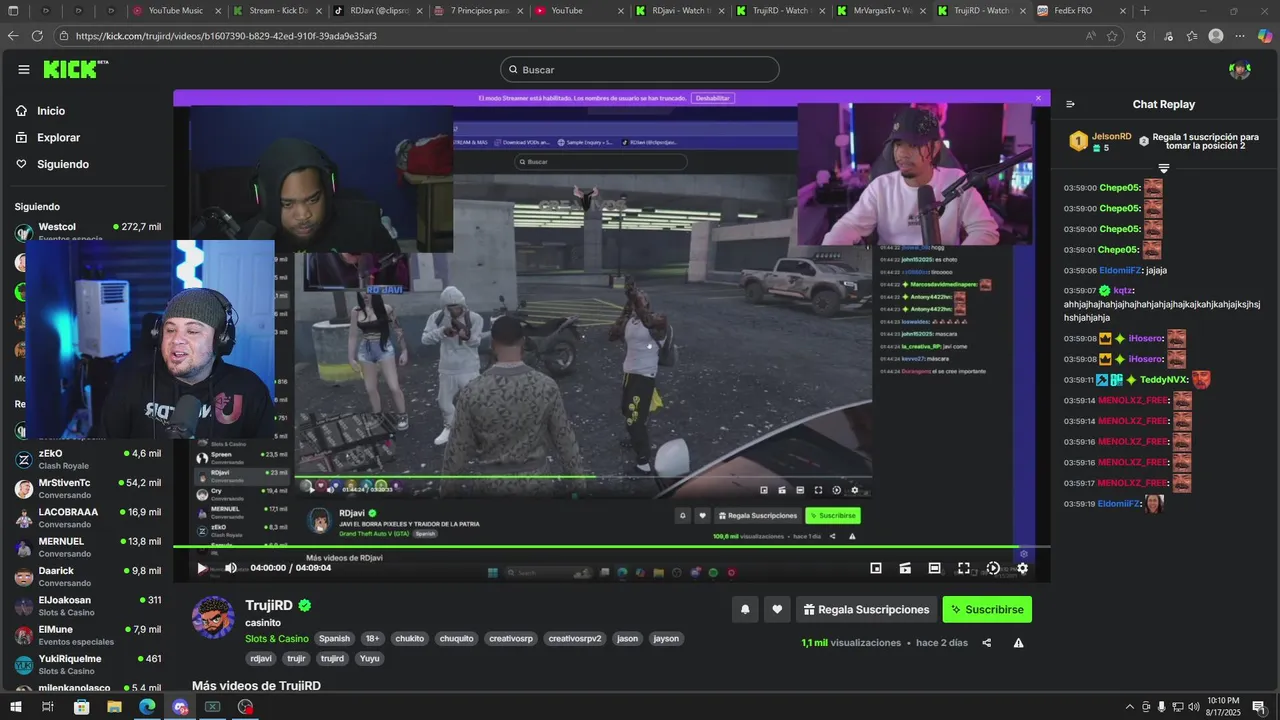Screen dimensions: 1280x720
Task: Open video settings gear
Action: point(1022,568)
